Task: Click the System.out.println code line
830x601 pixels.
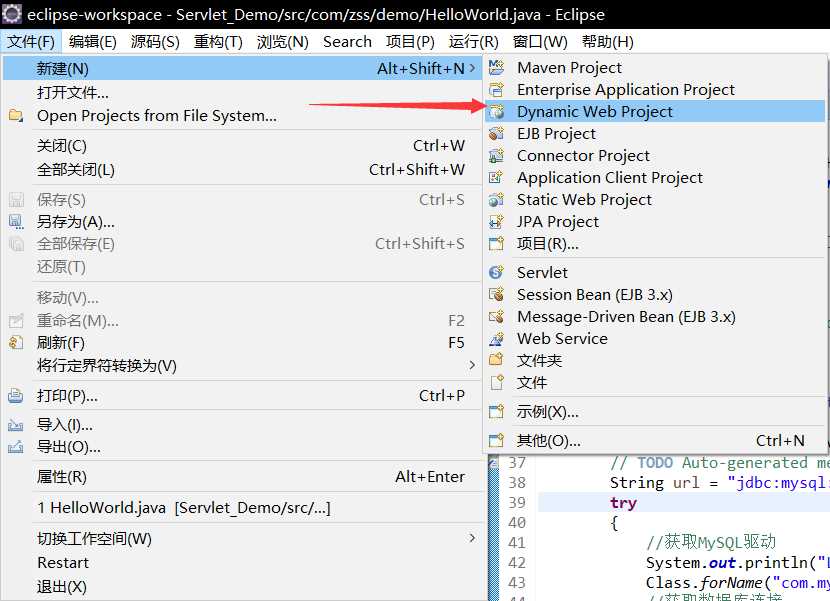Action: [737, 562]
